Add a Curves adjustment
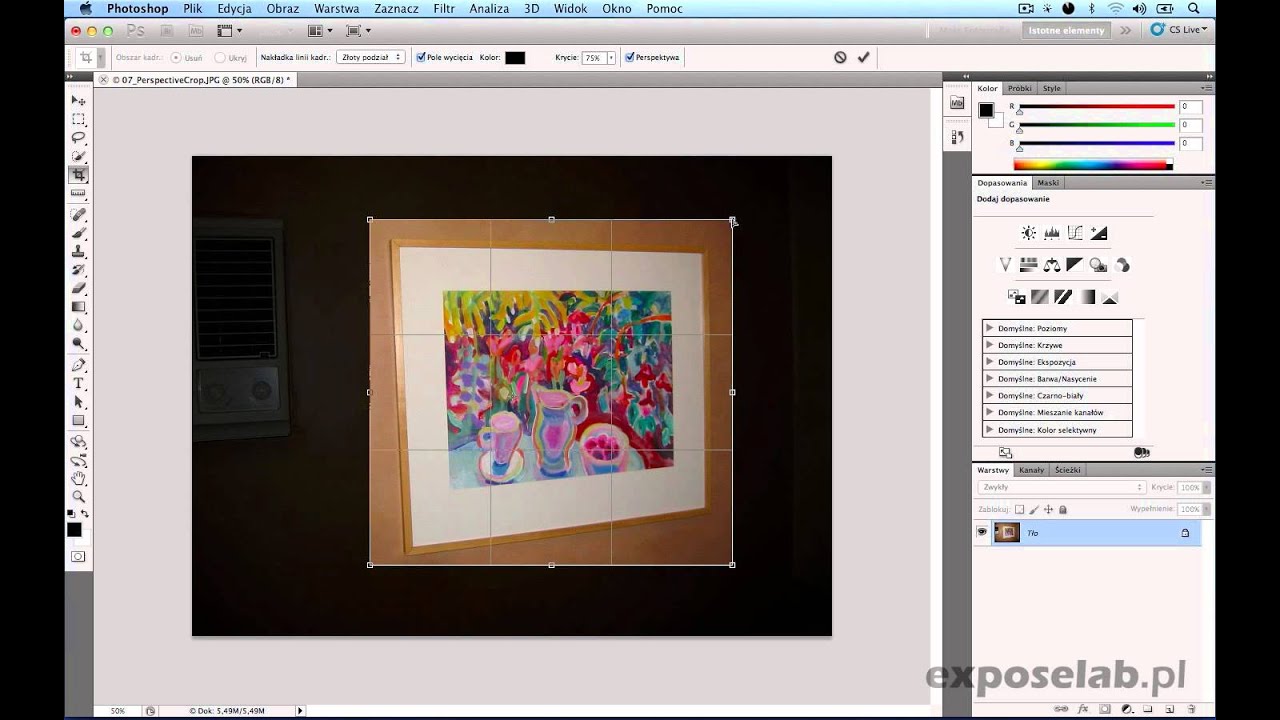The width and height of the screenshot is (1280, 720). click(x=1075, y=233)
